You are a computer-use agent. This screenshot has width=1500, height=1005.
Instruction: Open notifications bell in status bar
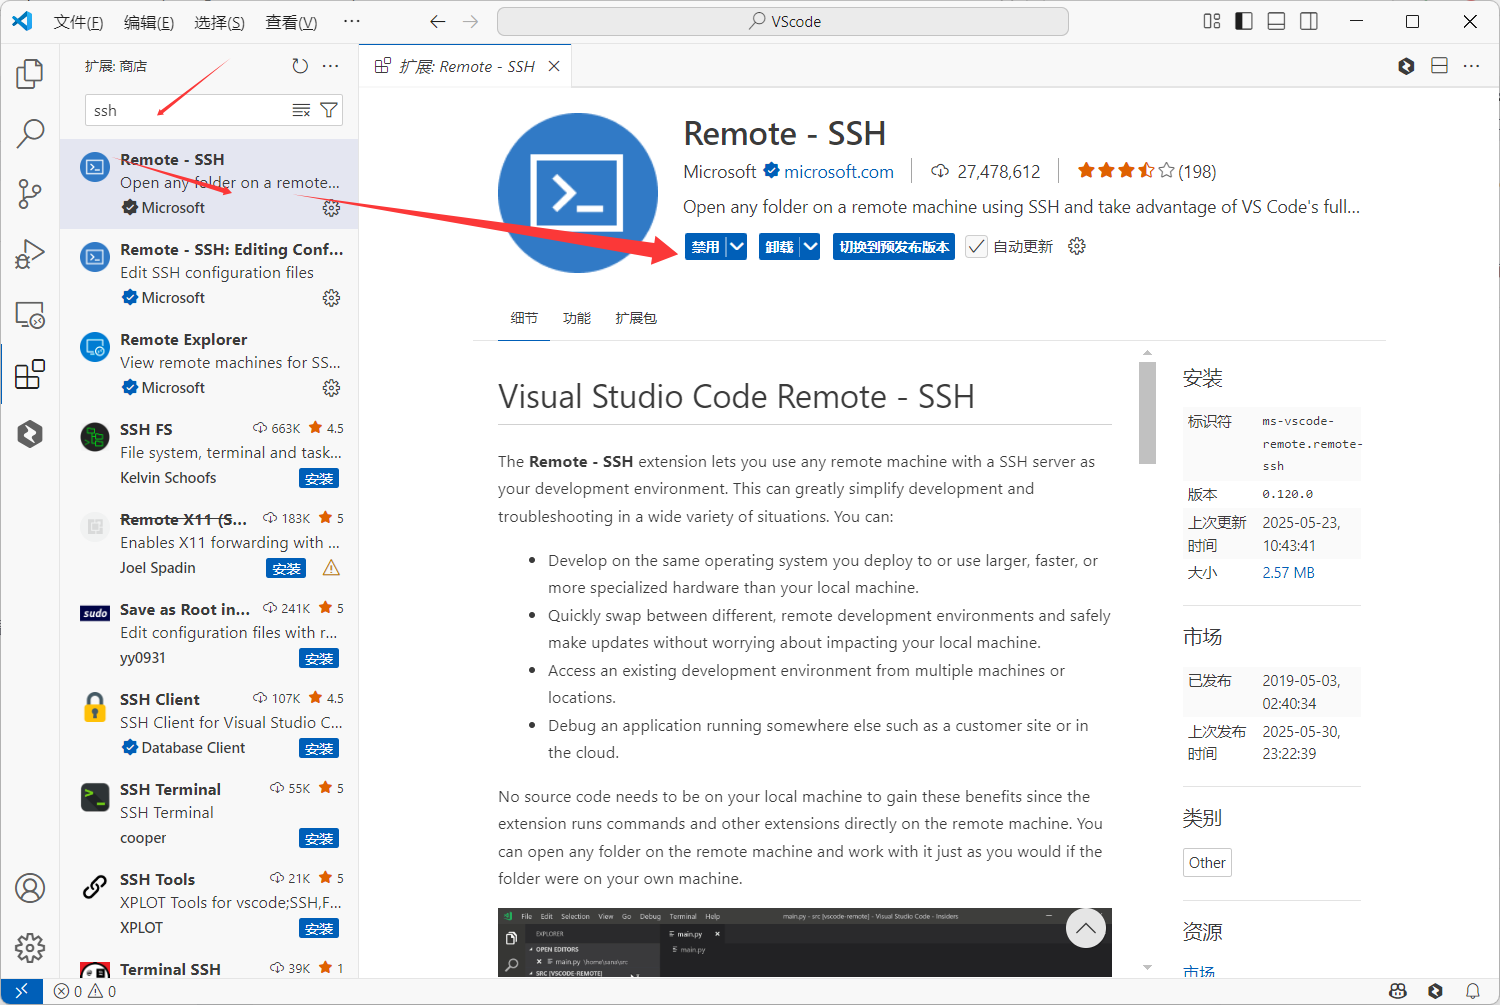pyautogui.click(x=1473, y=991)
